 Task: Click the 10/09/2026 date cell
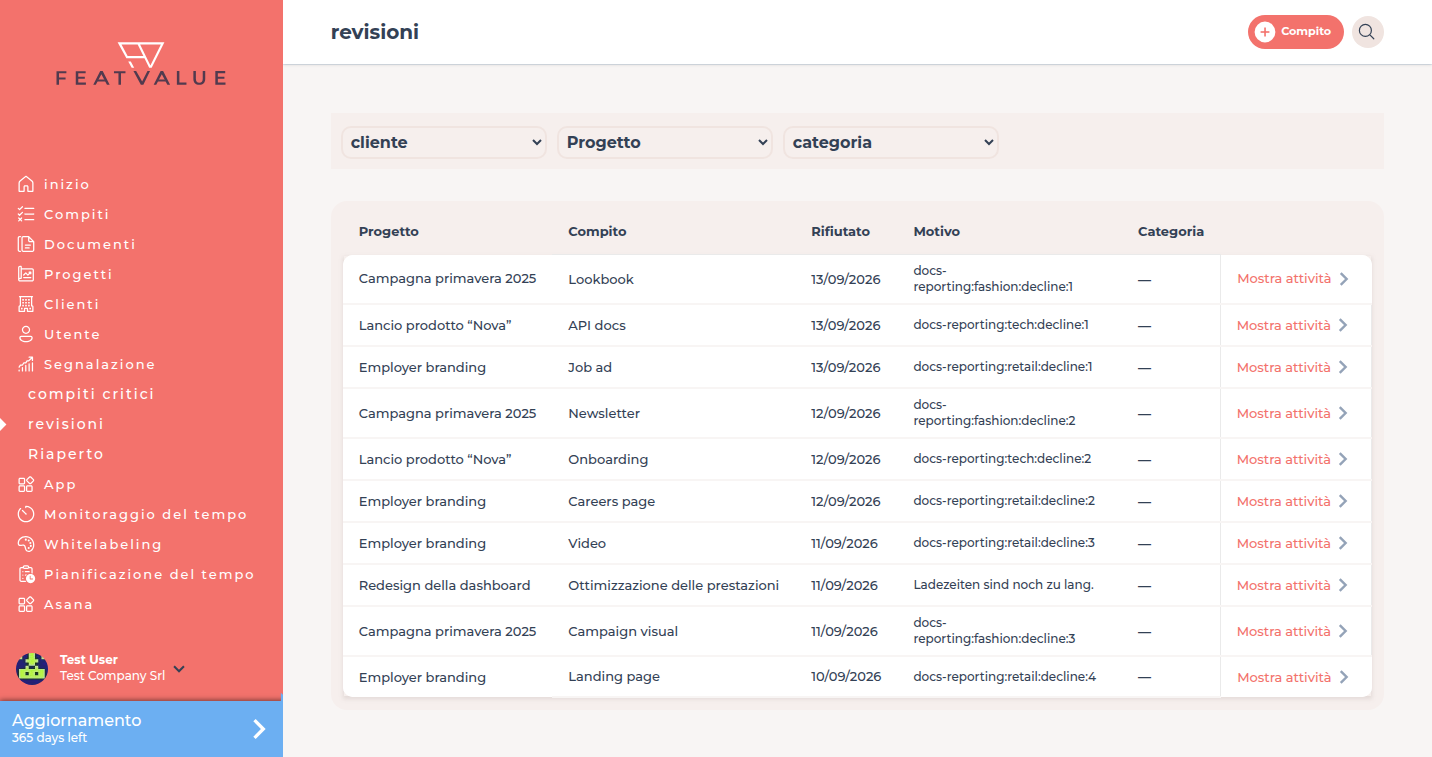846,677
